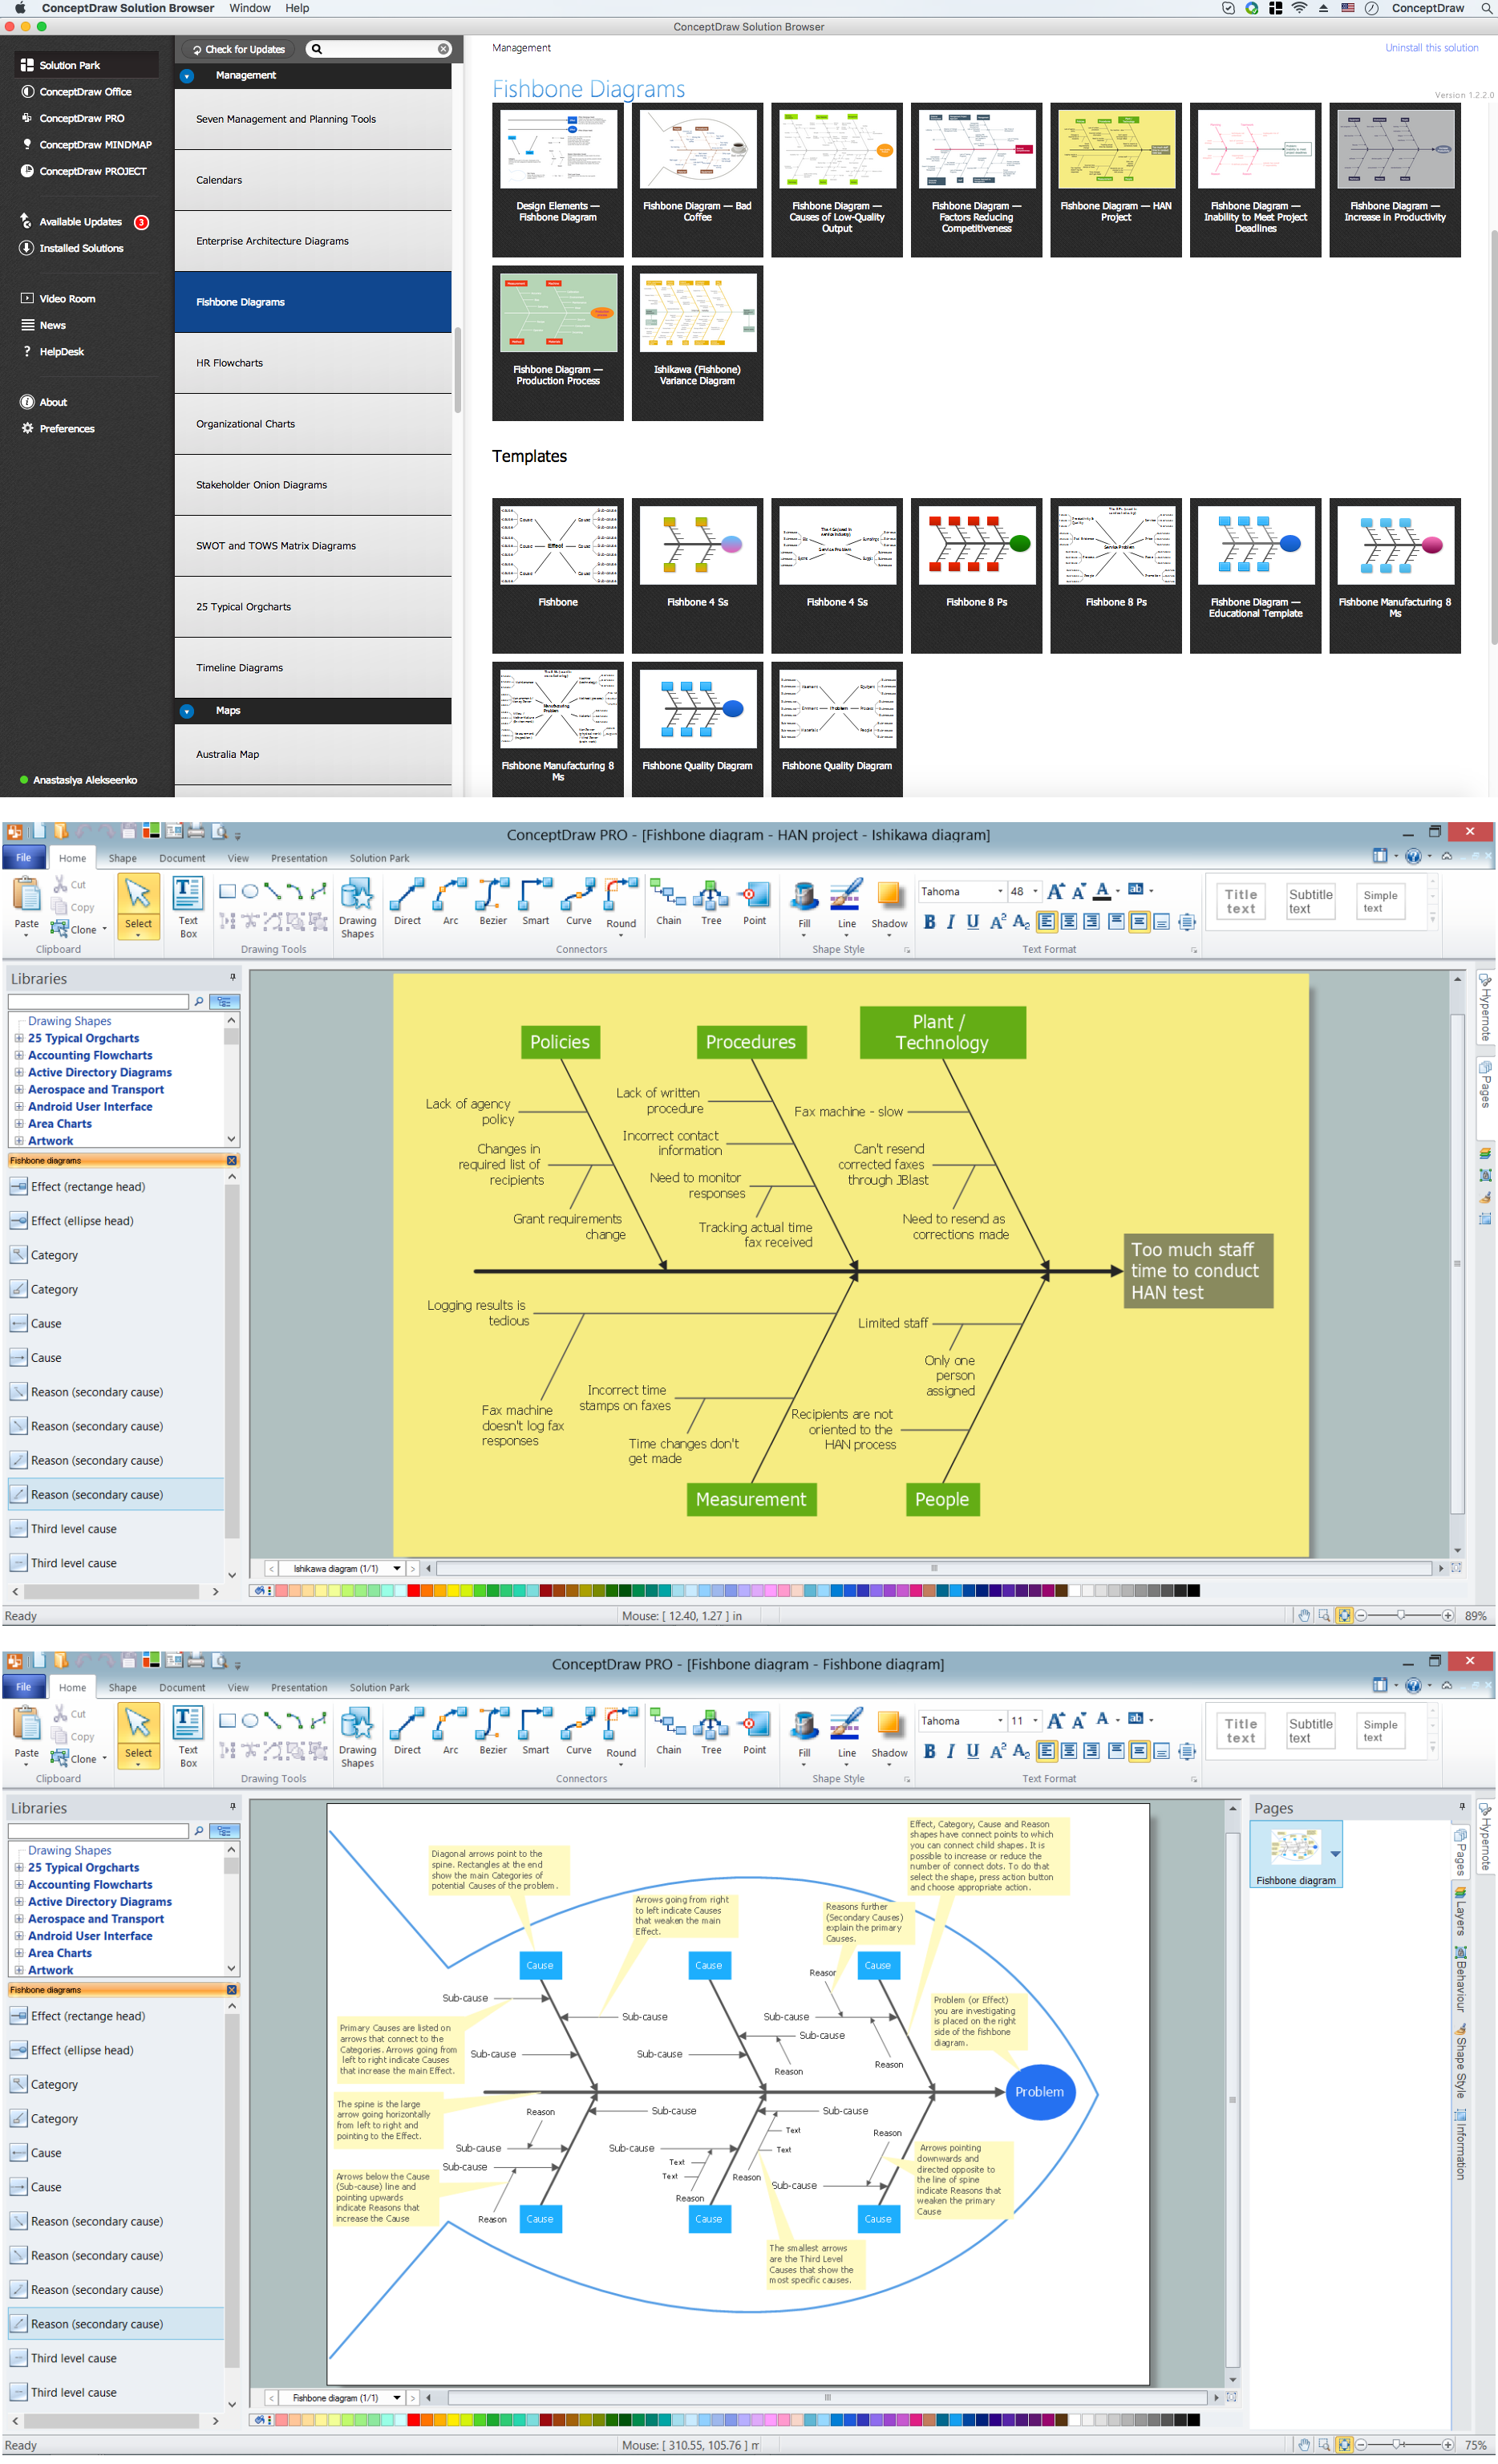Open the Window menu in the macOS menu bar

250,8
